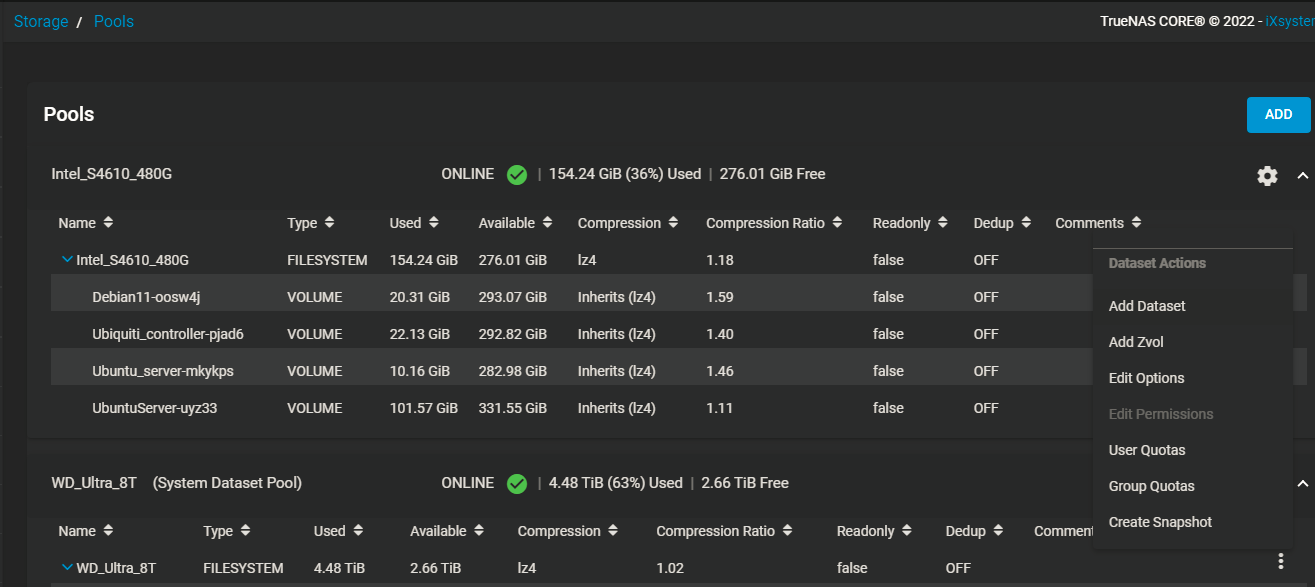Sort the first table by Type
Image resolution: width=1315 pixels, height=587 pixels.
[x=311, y=223]
